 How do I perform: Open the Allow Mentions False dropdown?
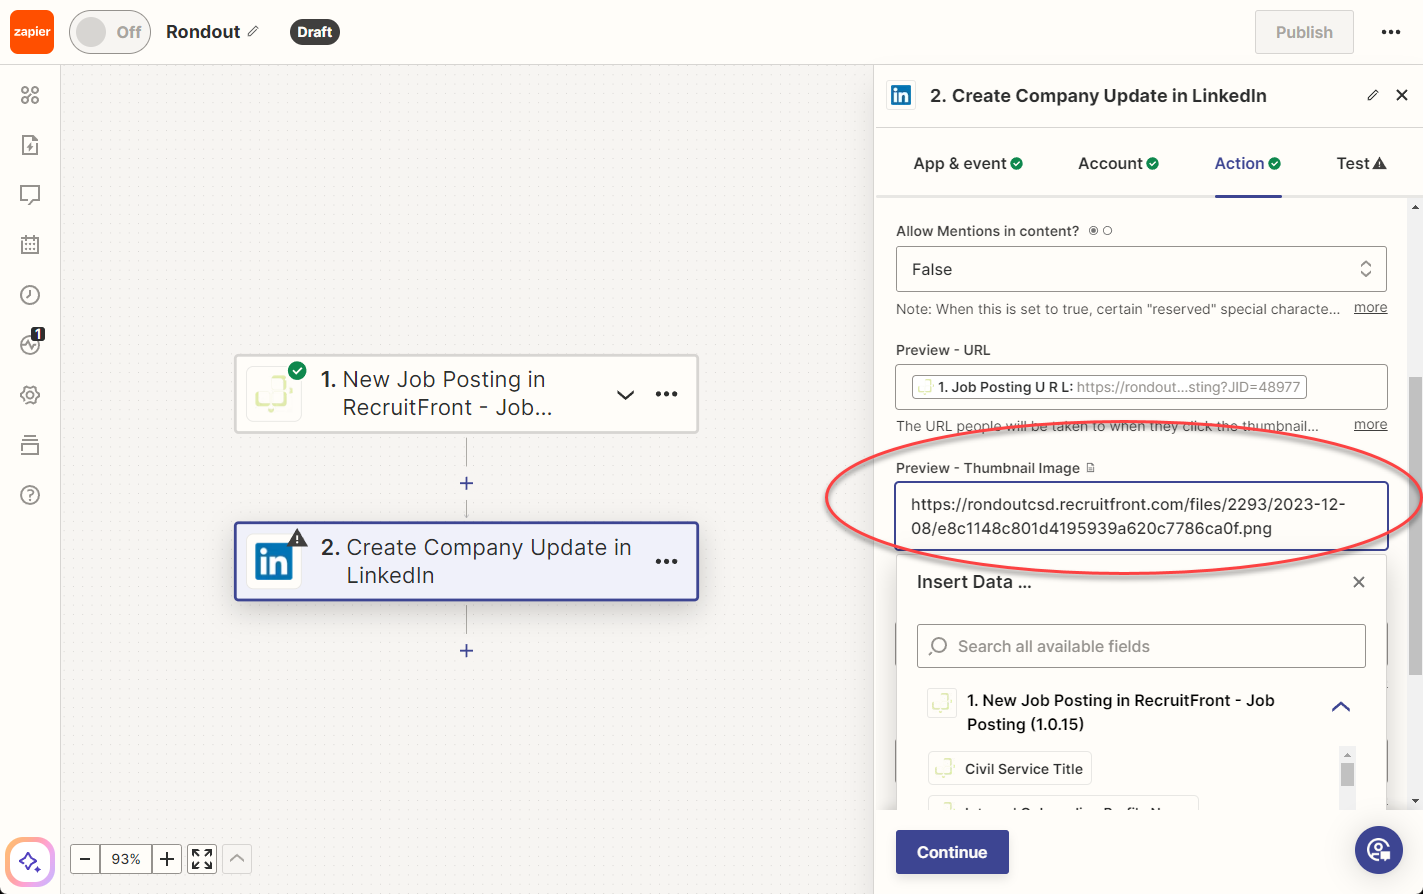[1141, 269]
